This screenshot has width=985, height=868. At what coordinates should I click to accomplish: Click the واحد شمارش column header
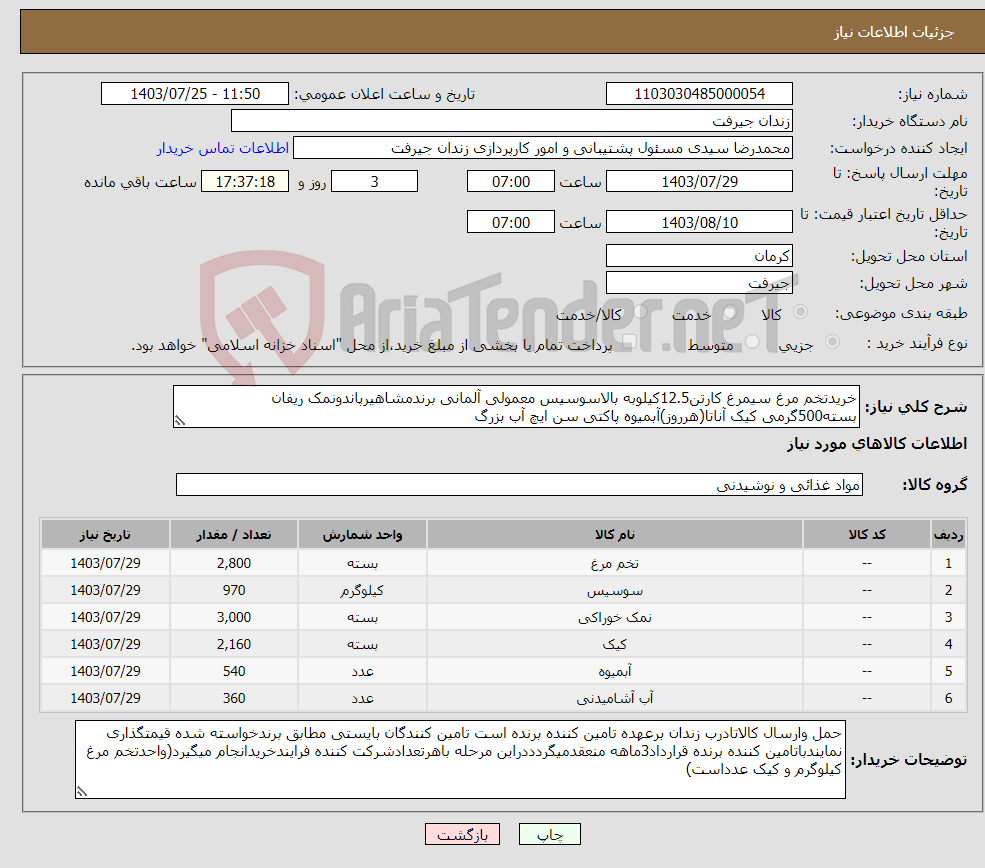(x=362, y=534)
